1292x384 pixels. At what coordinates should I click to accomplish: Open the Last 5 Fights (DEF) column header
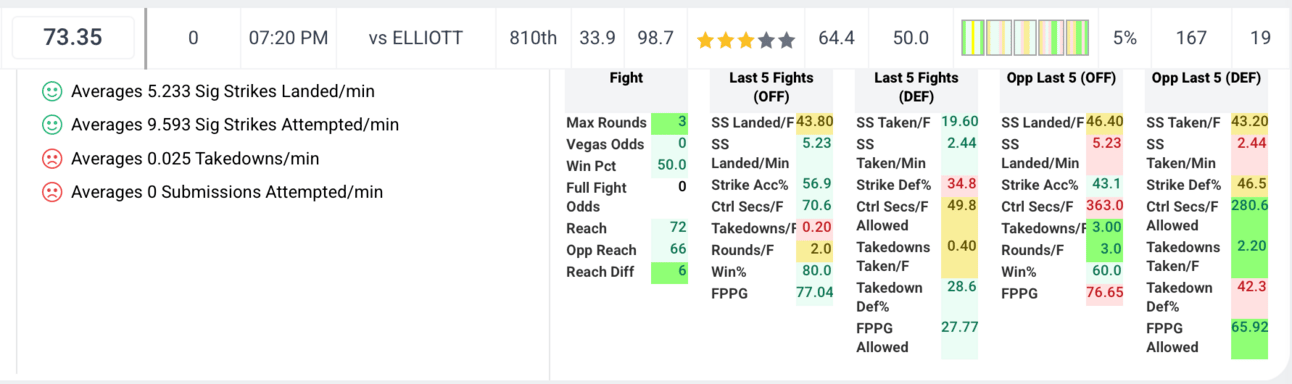tap(916, 88)
